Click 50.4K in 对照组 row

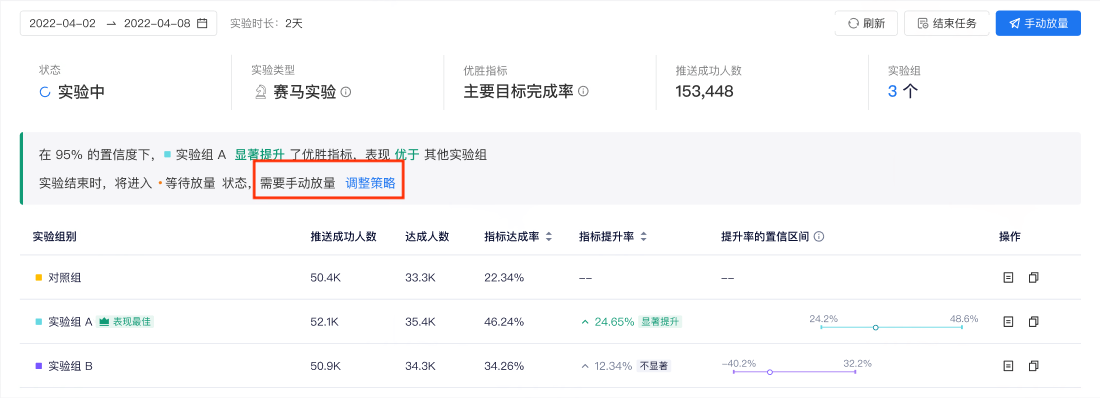click(x=326, y=278)
